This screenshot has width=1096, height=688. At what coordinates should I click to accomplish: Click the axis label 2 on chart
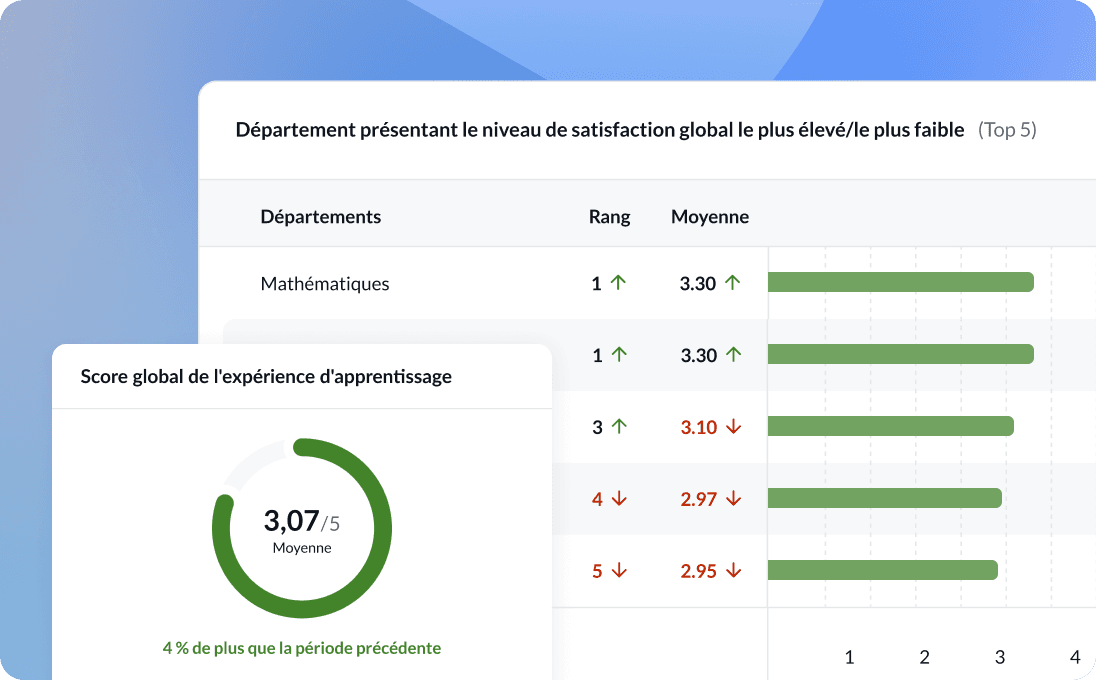click(x=924, y=657)
